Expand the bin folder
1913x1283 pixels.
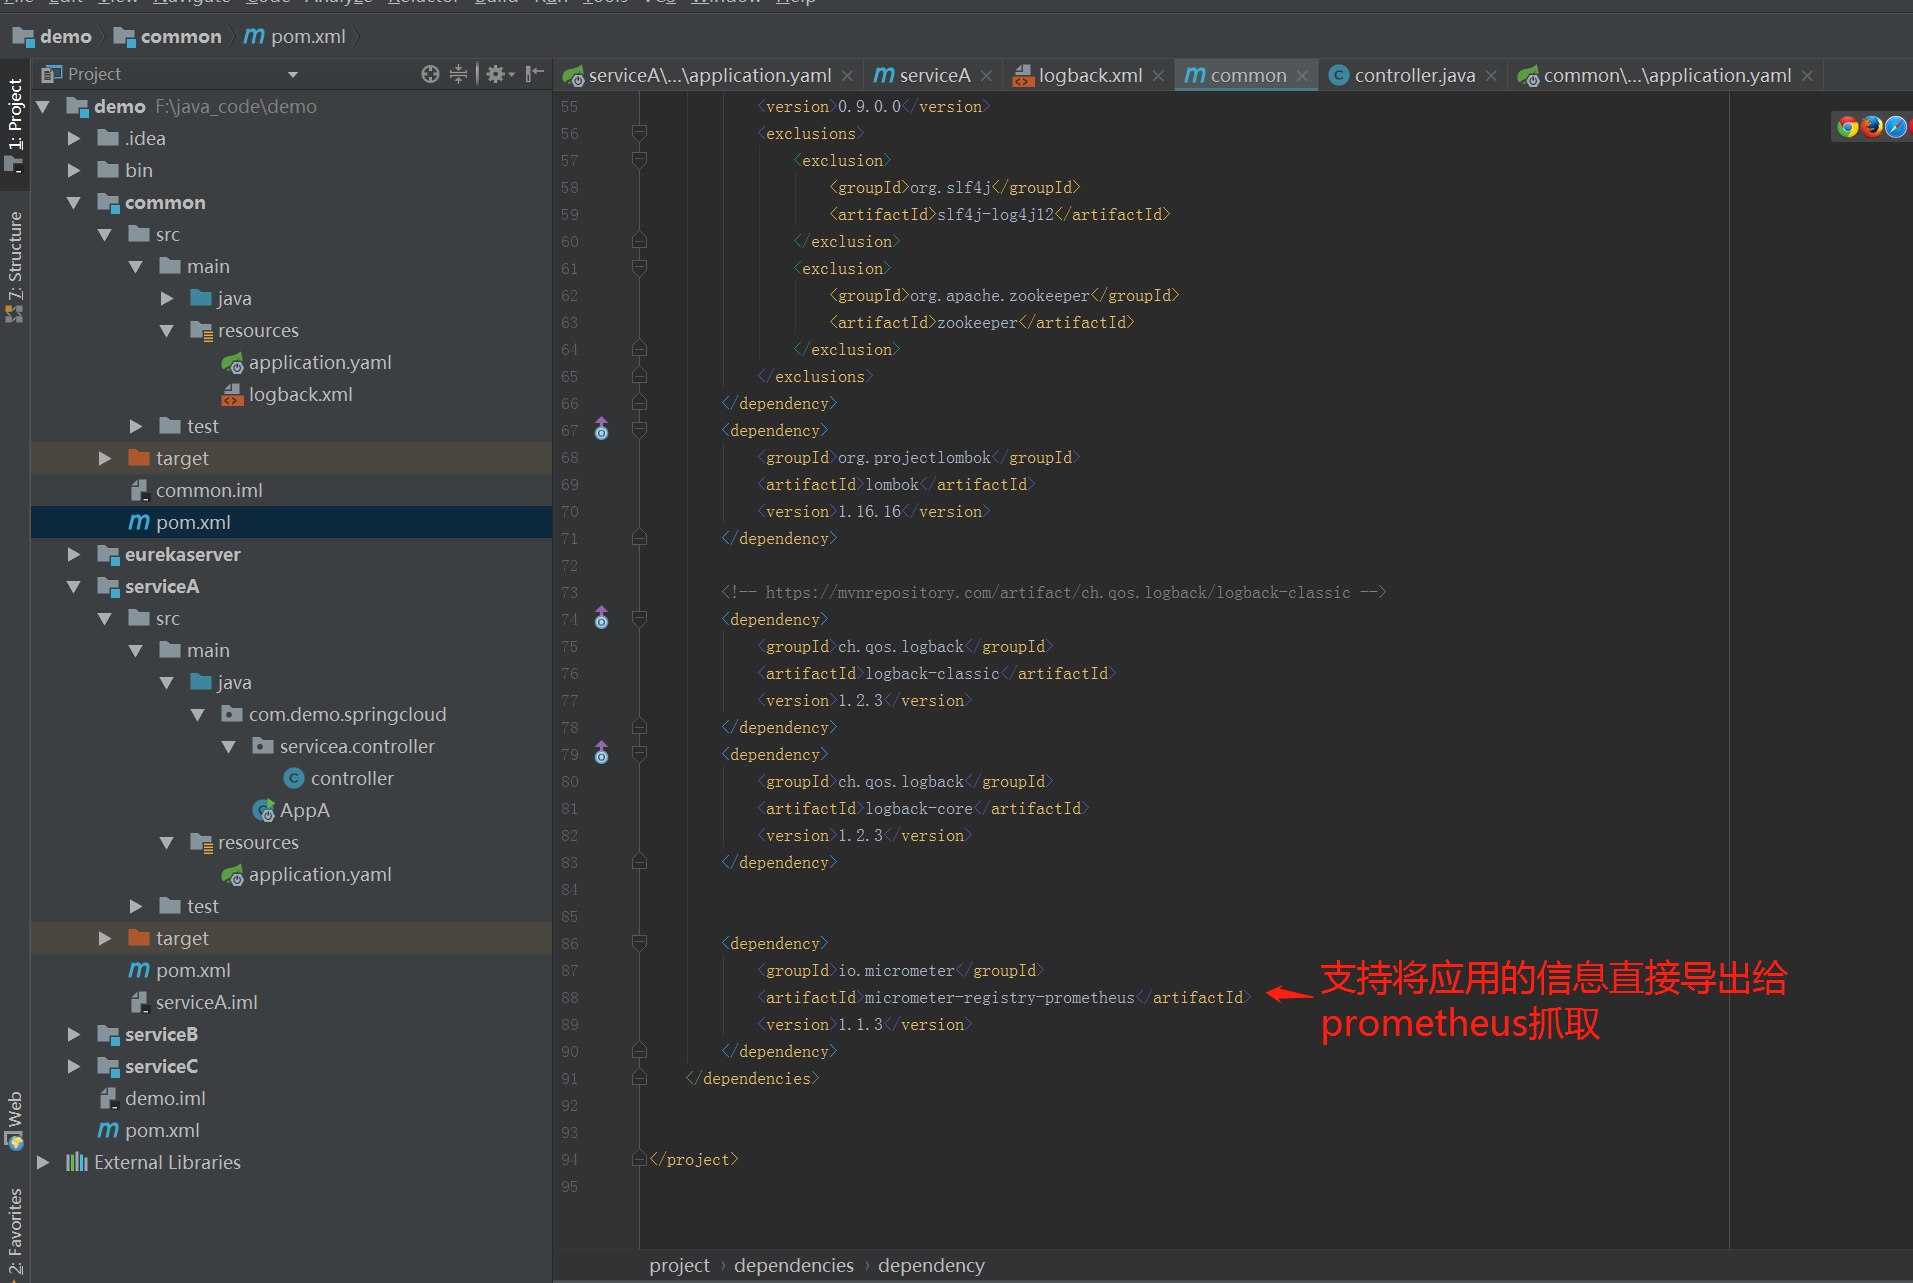tap(74, 170)
